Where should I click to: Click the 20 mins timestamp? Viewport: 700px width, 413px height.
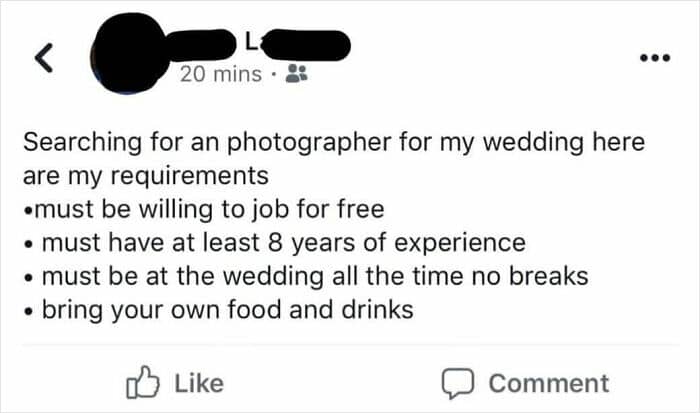tap(221, 74)
